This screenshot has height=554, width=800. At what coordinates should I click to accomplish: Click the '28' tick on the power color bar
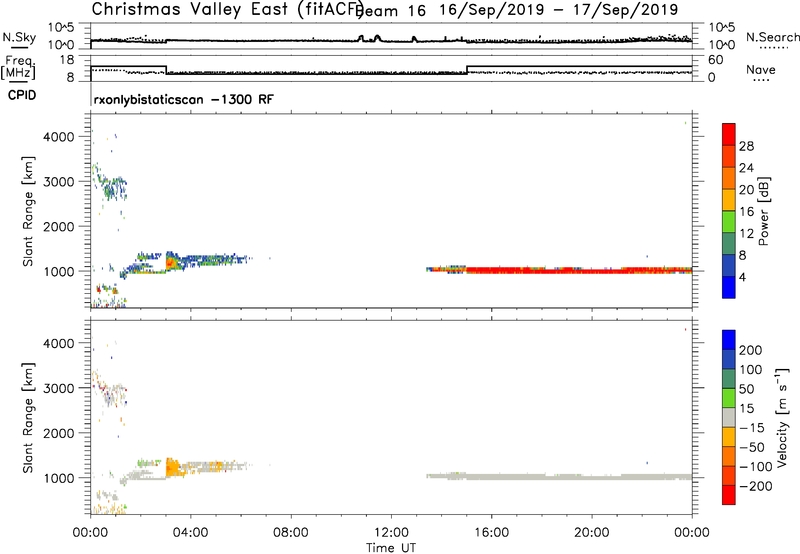click(746, 146)
